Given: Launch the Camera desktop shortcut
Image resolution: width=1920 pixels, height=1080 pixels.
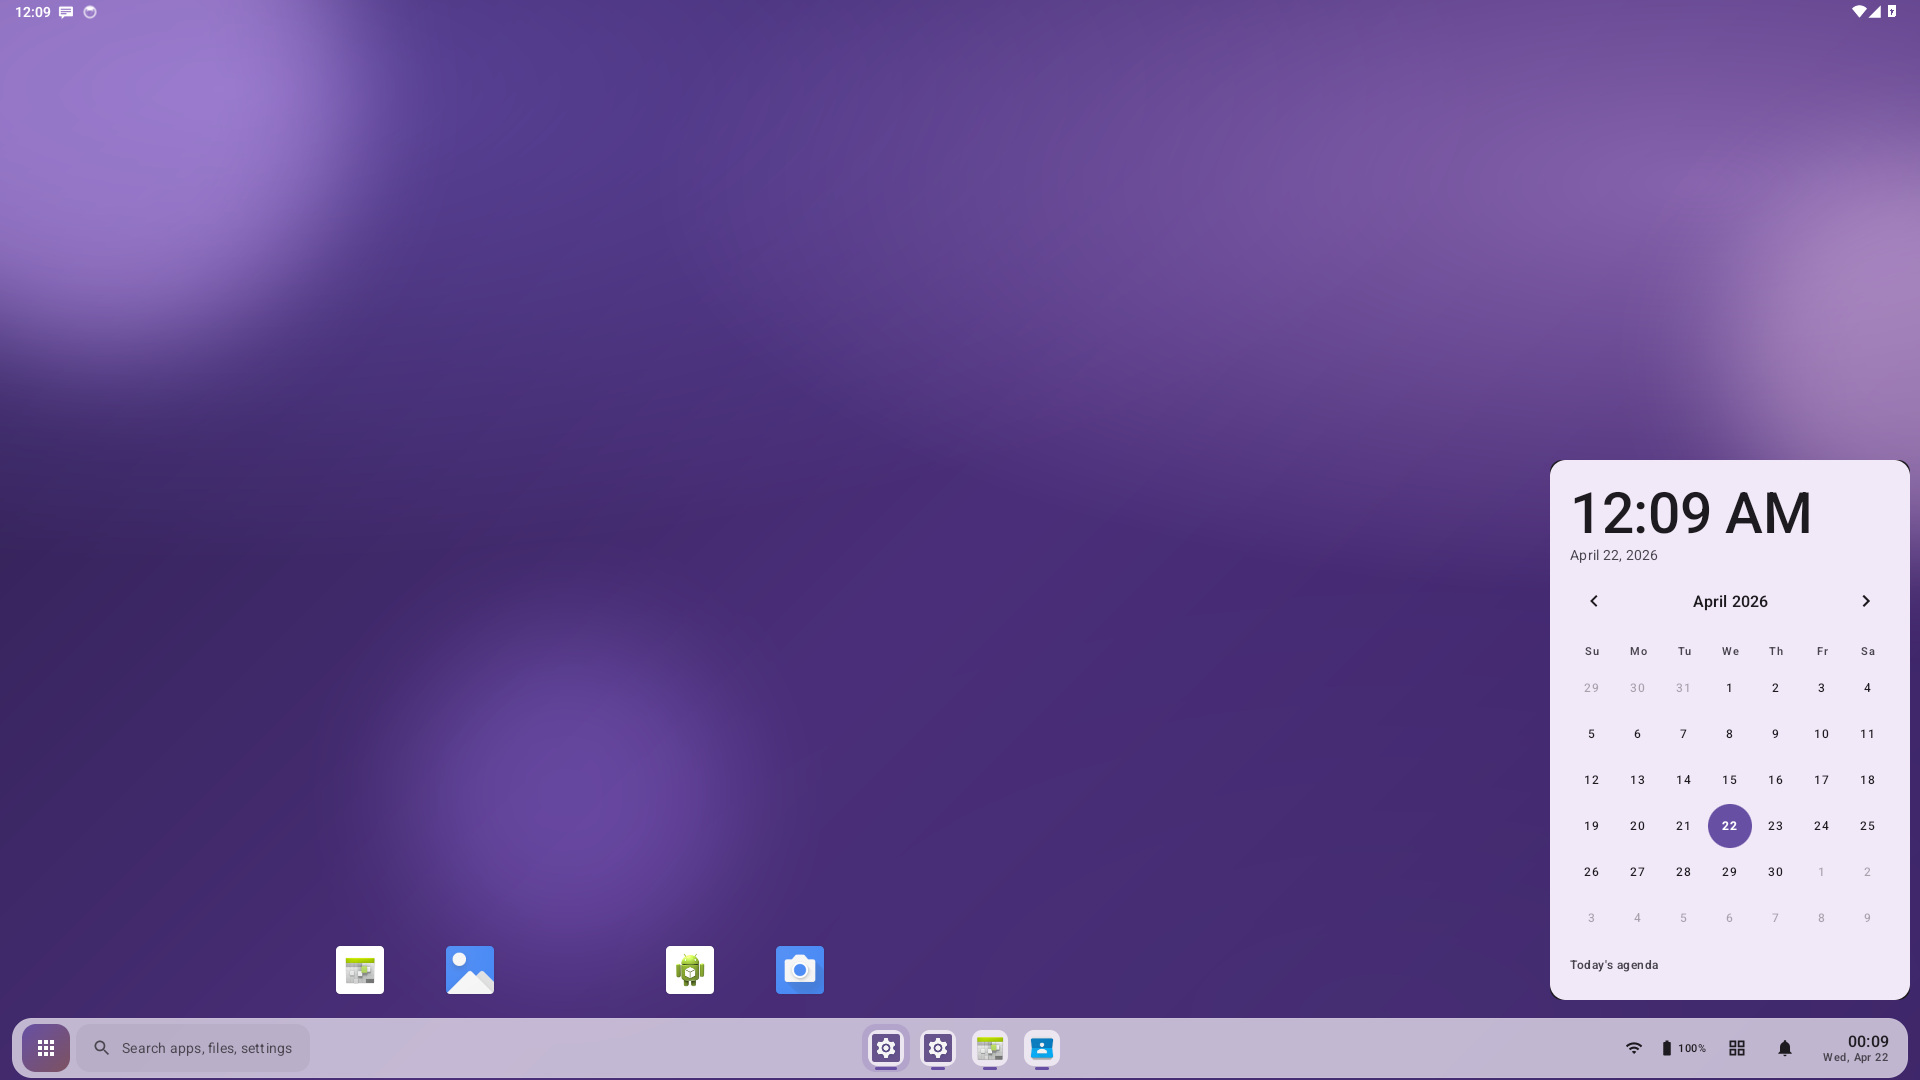Looking at the screenshot, I should pyautogui.click(x=799, y=970).
